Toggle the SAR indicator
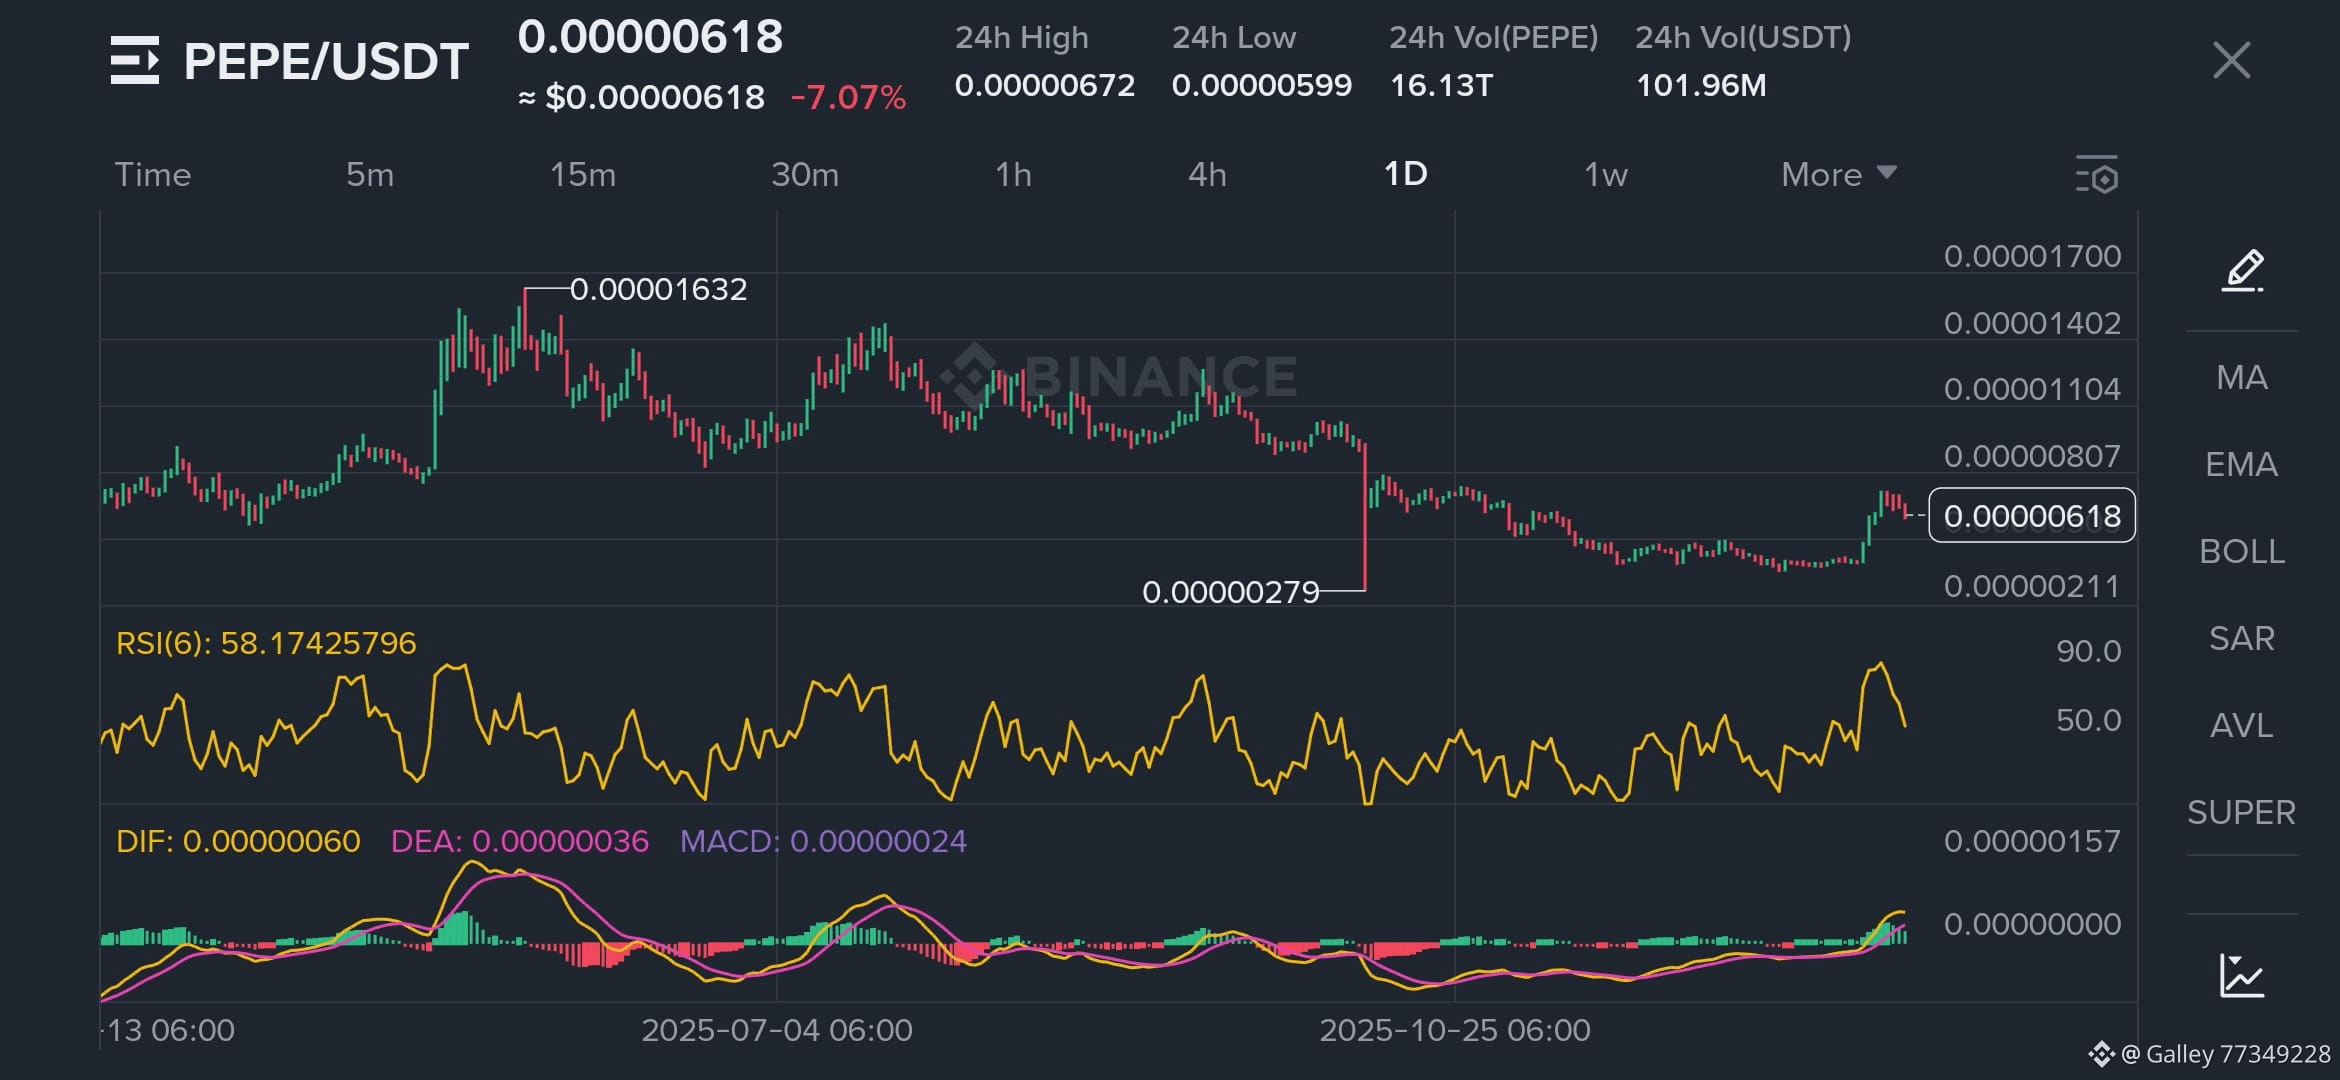Viewport: 2340px width, 1080px height. tap(2242, 638)
